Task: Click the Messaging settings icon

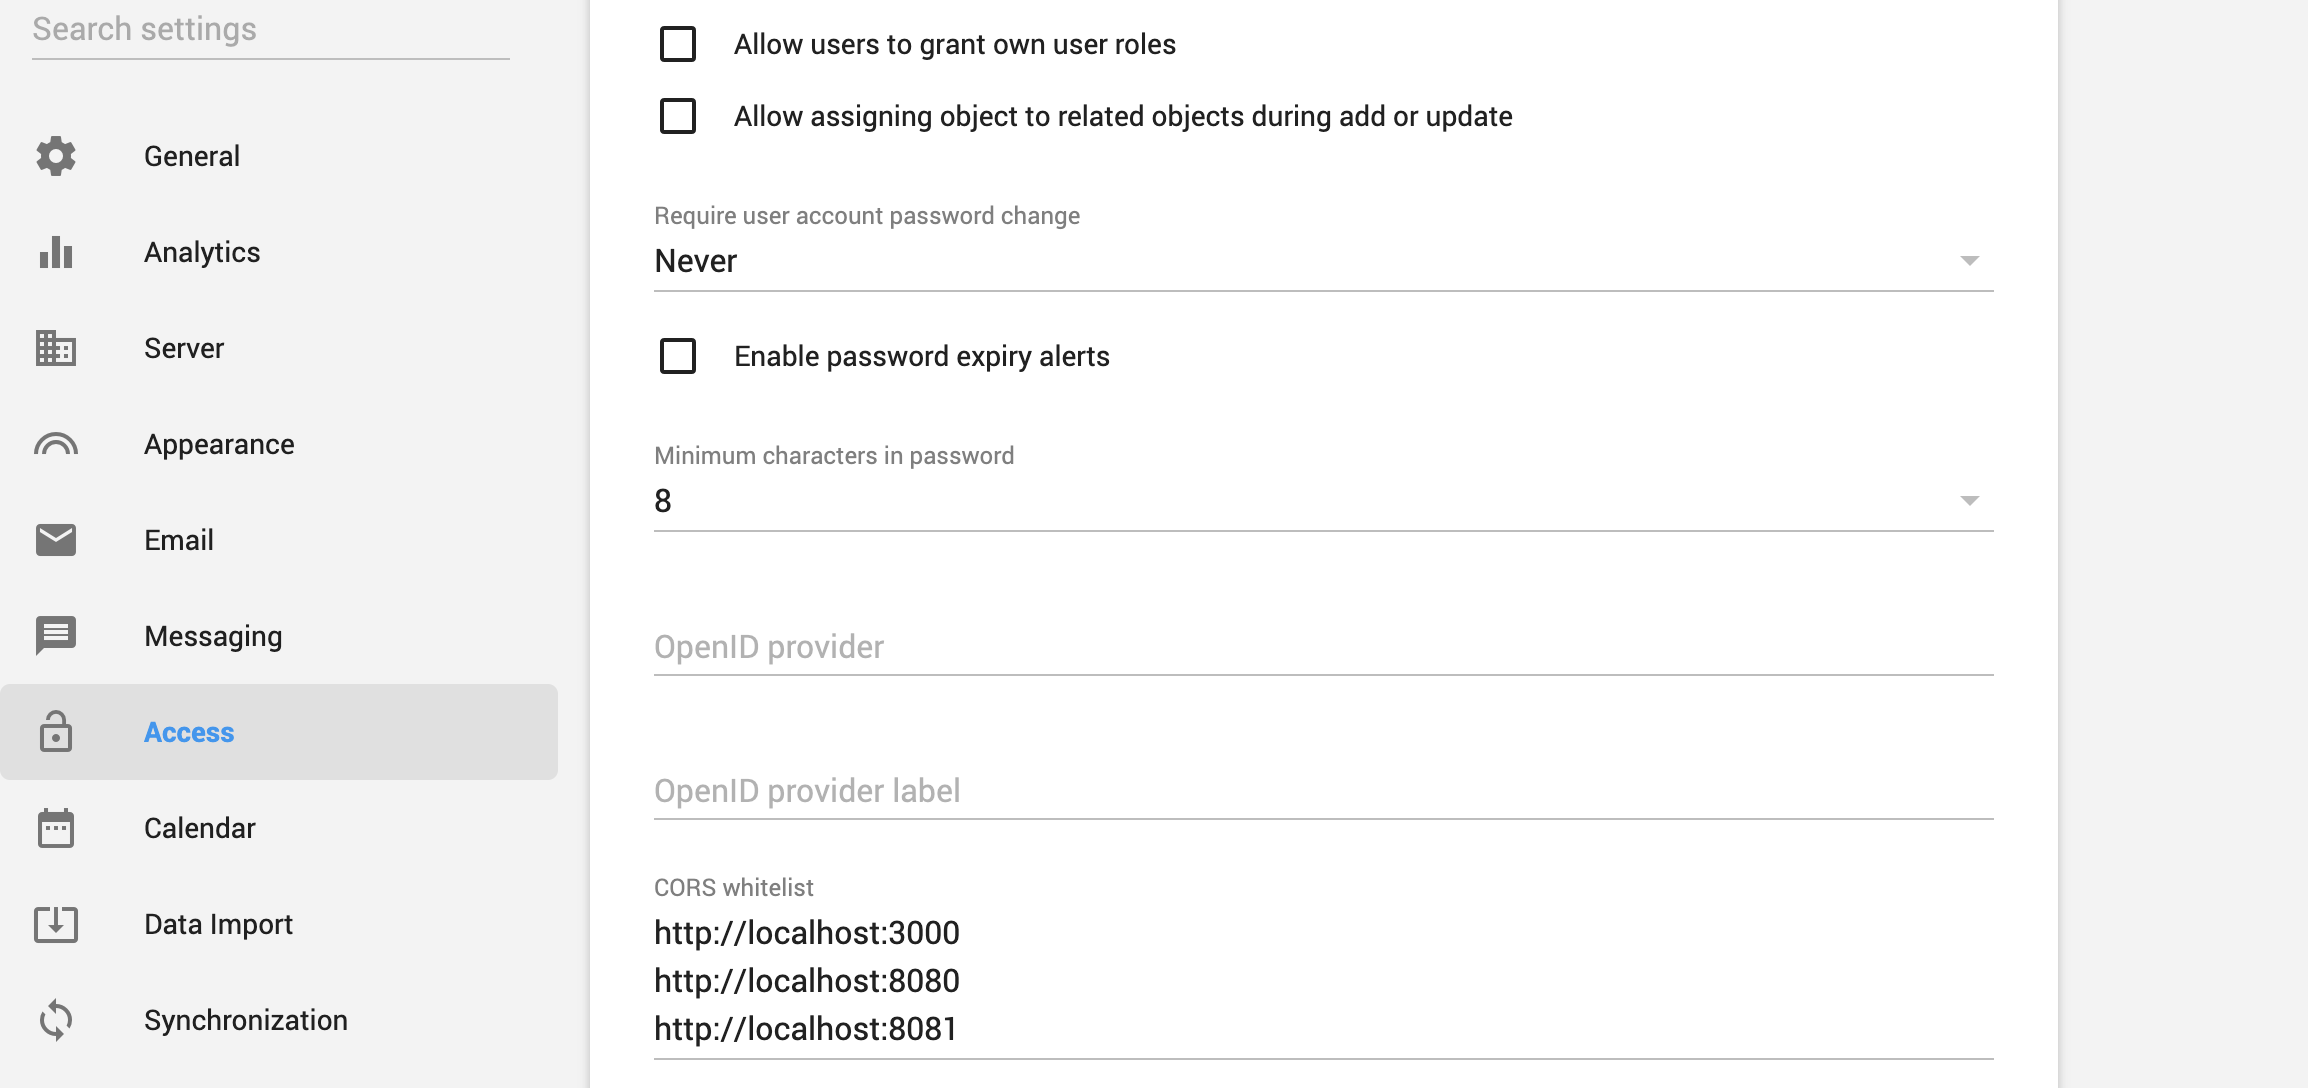Action: pos(56,635)
